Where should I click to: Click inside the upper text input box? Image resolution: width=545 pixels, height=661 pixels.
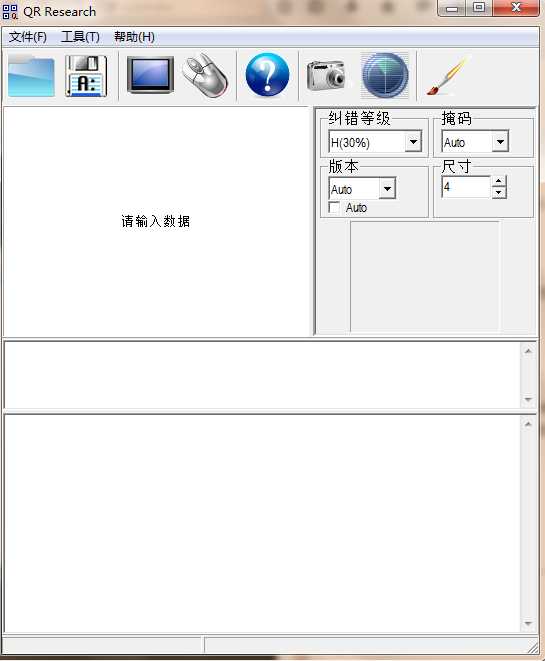(261, 375)
